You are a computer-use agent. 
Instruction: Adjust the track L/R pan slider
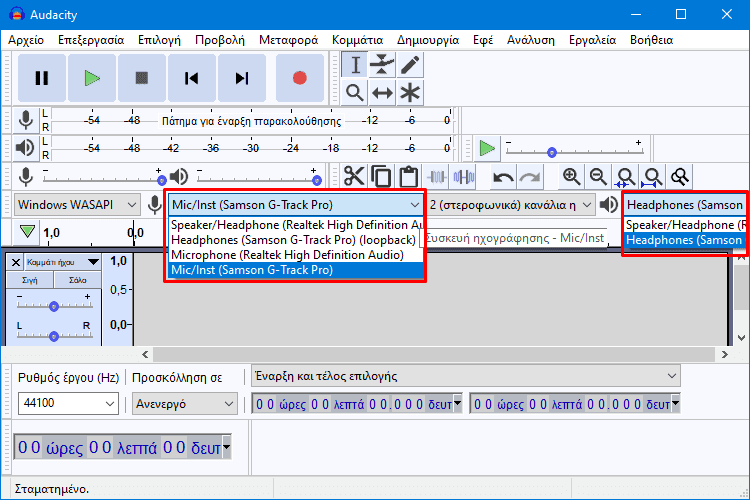point(54,335)
